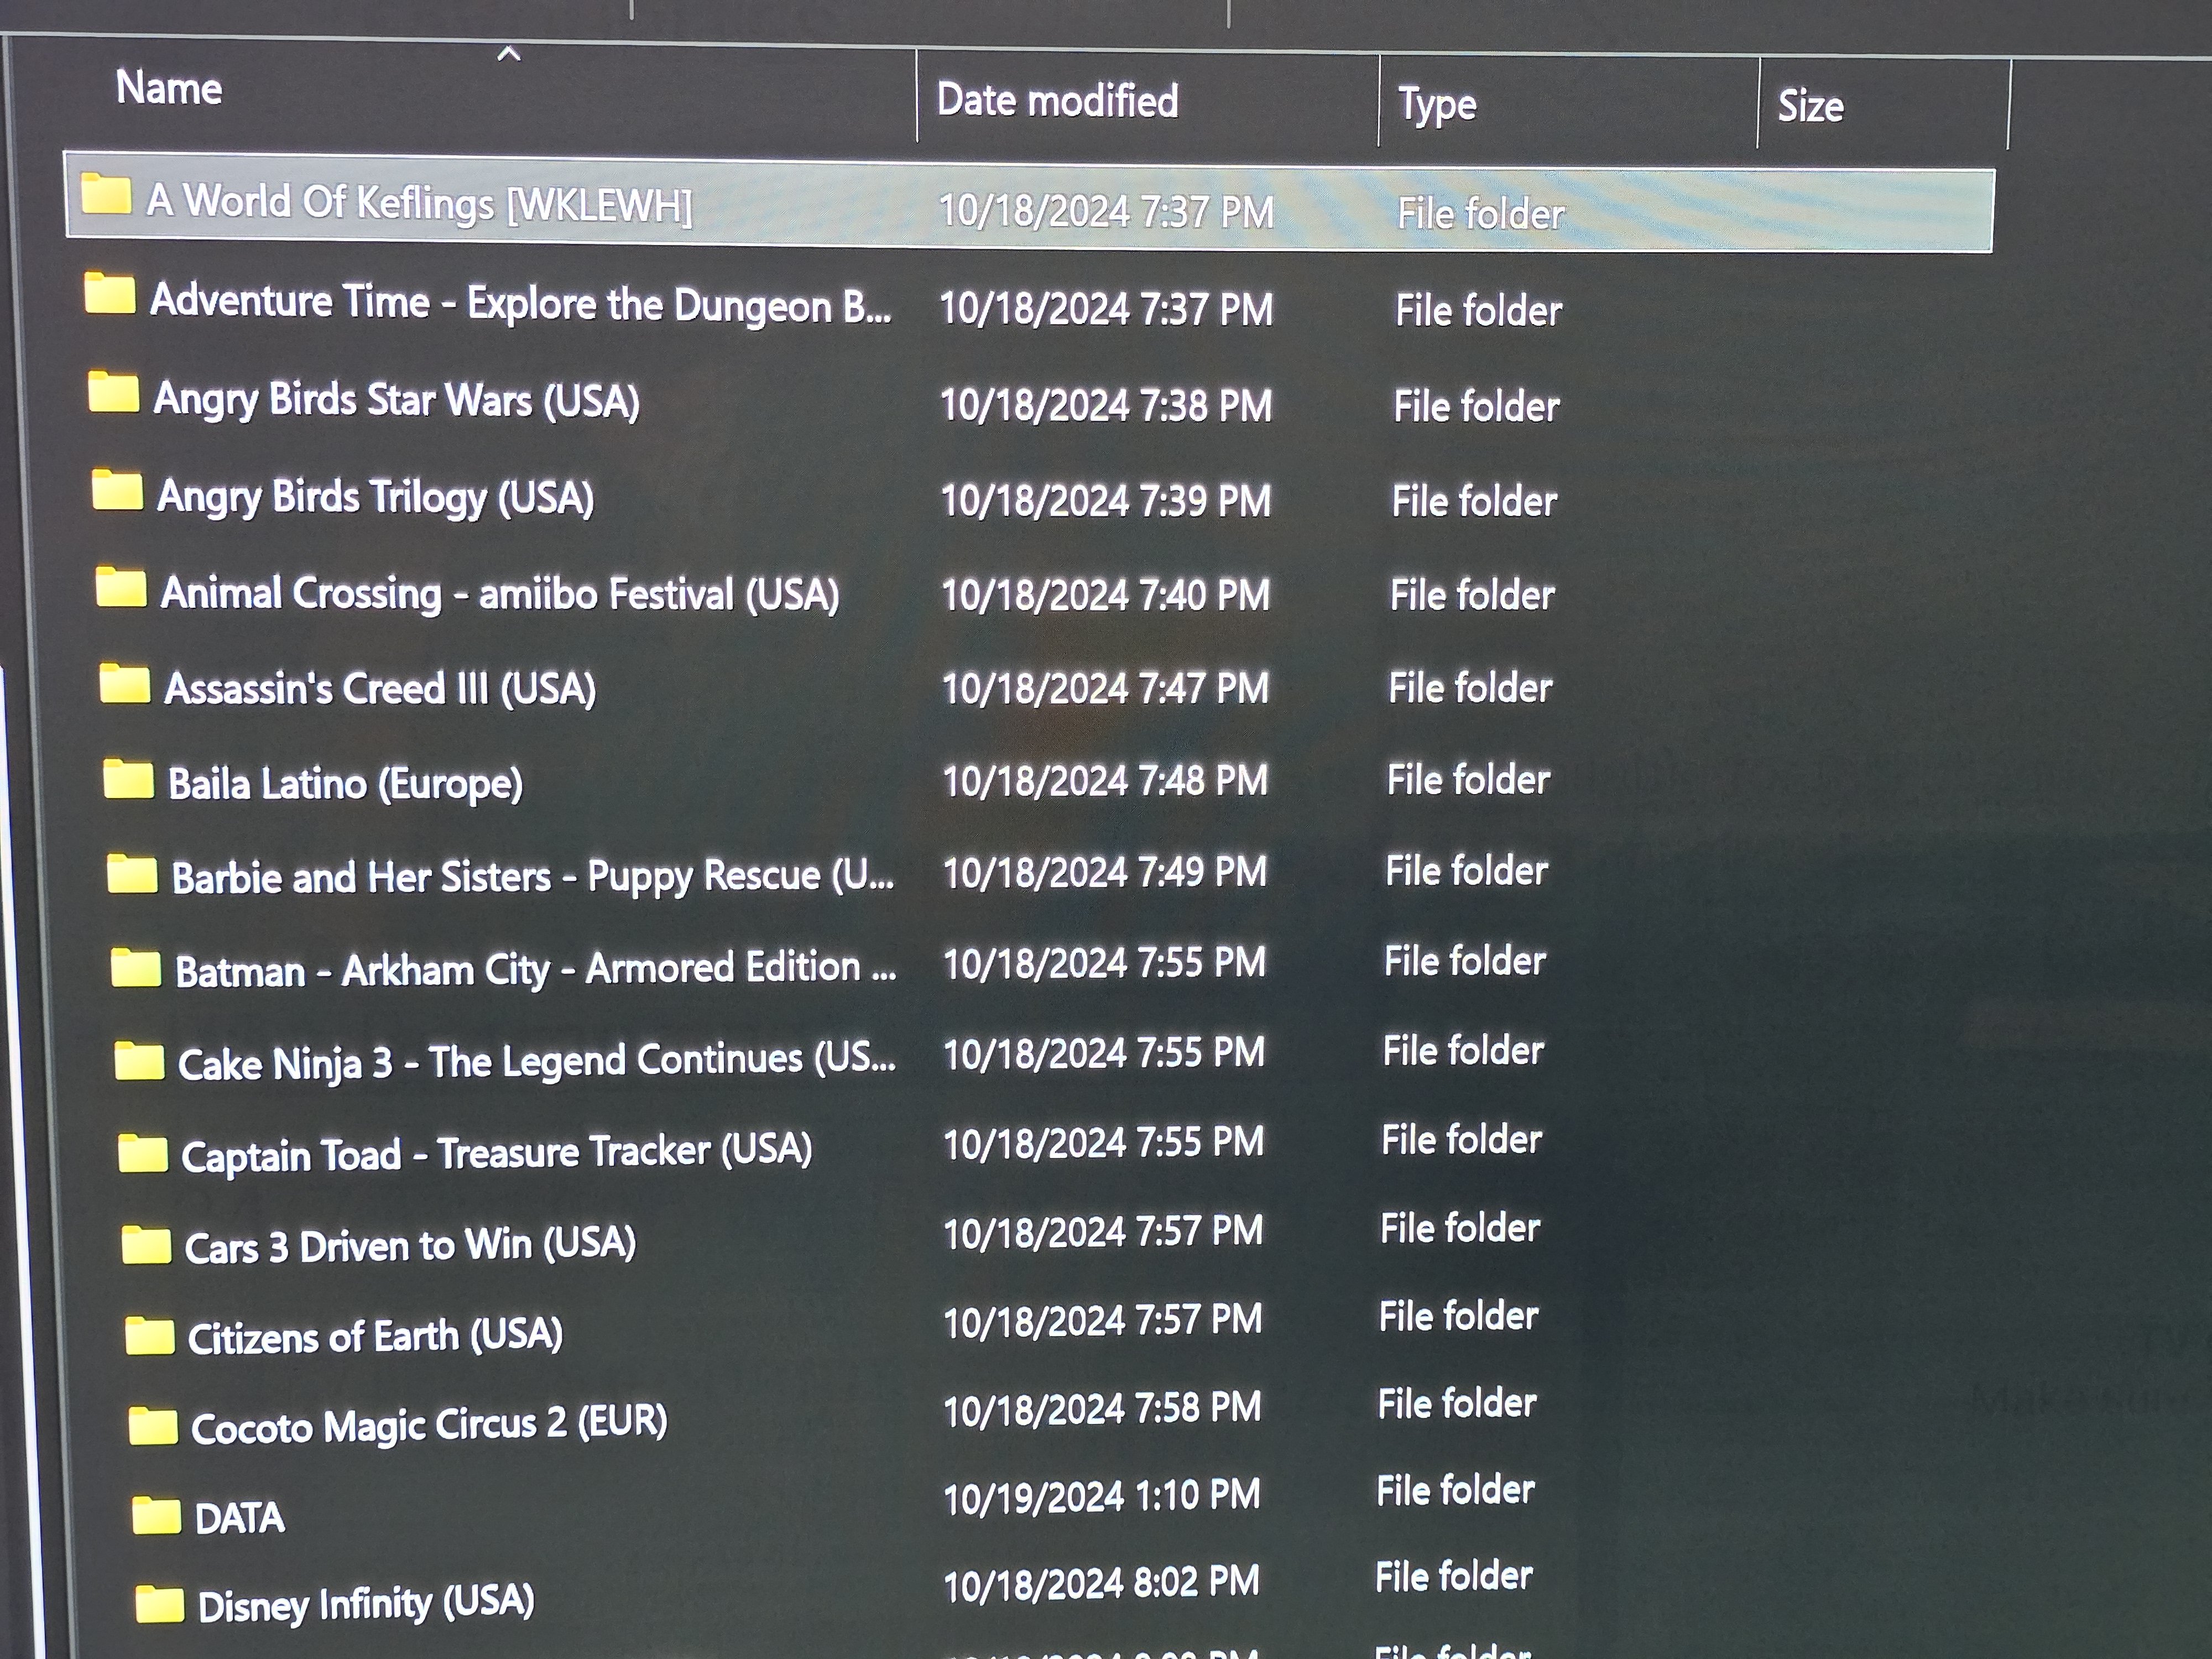
Task: Click the Cake Ninja 3 folder date
Action: coord(1103,1053)
